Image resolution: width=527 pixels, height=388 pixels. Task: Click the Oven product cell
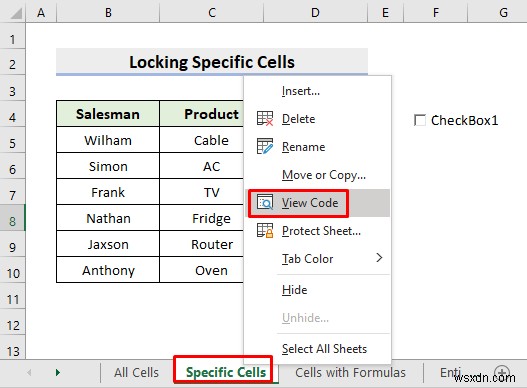click(x=202, y=270)
